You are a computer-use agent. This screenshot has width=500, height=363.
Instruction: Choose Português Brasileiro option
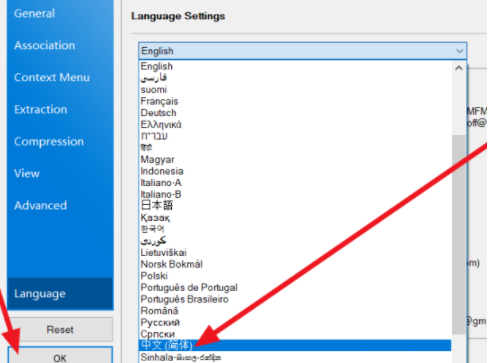(x=295, y=299)
